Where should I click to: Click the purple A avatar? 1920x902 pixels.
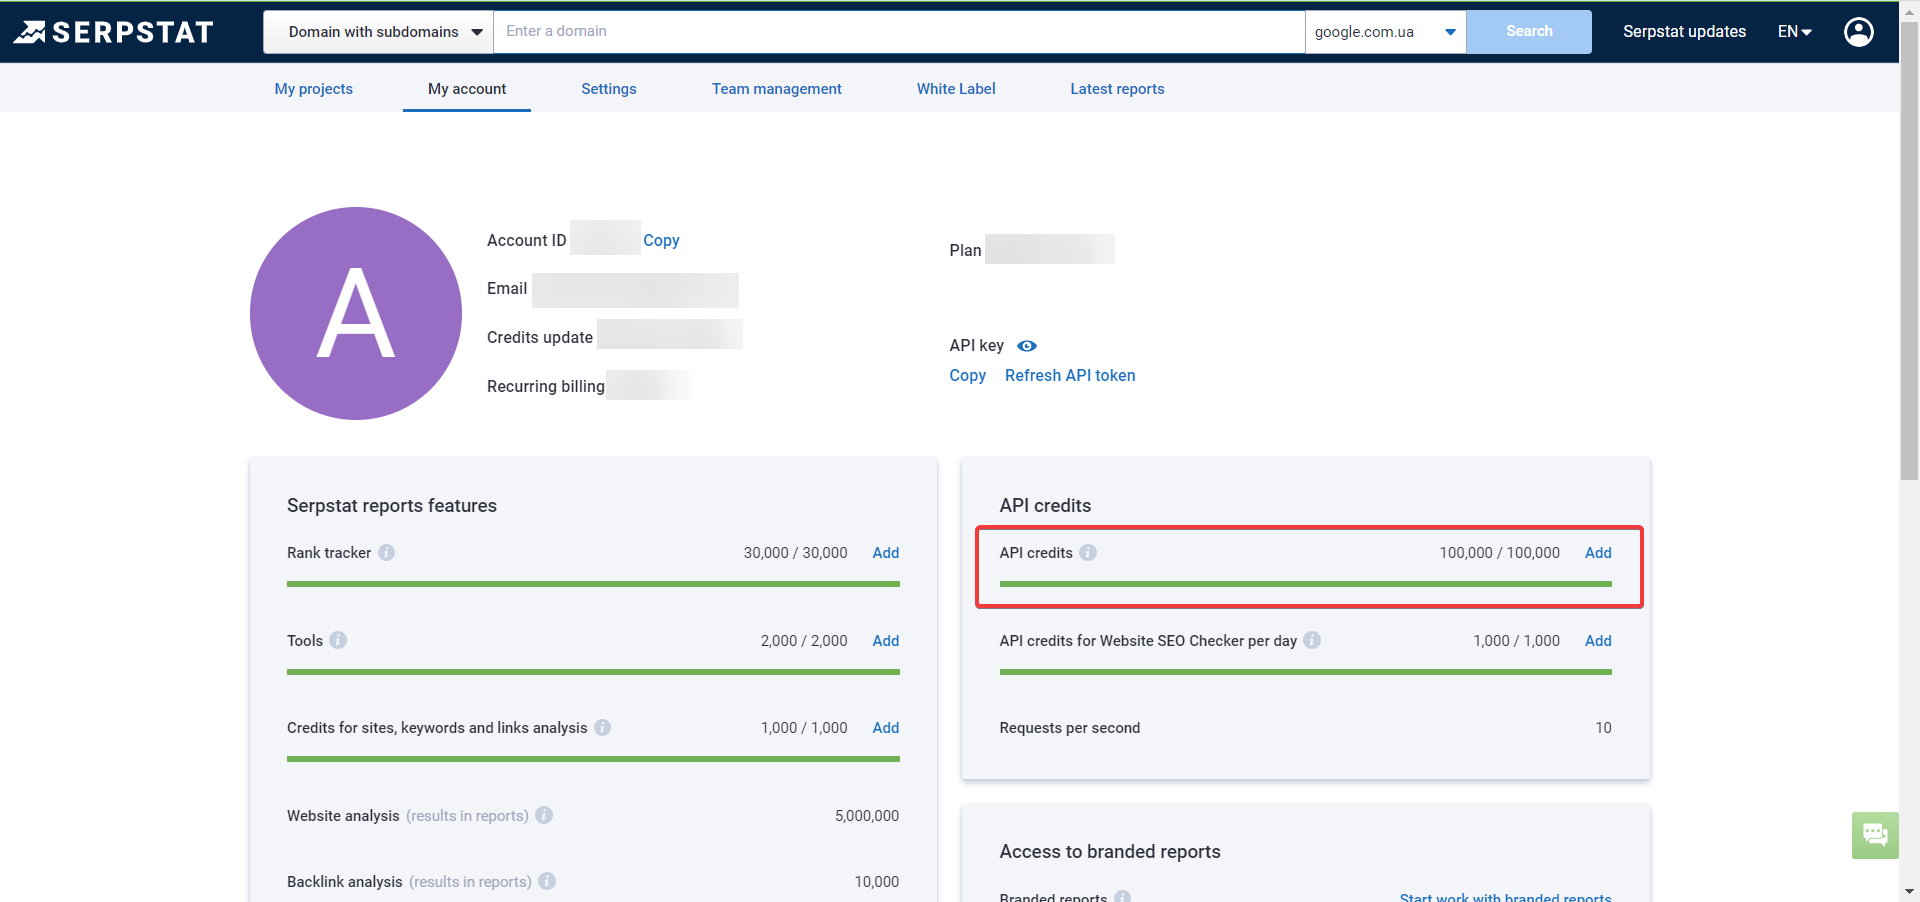(x=356, y=313)
